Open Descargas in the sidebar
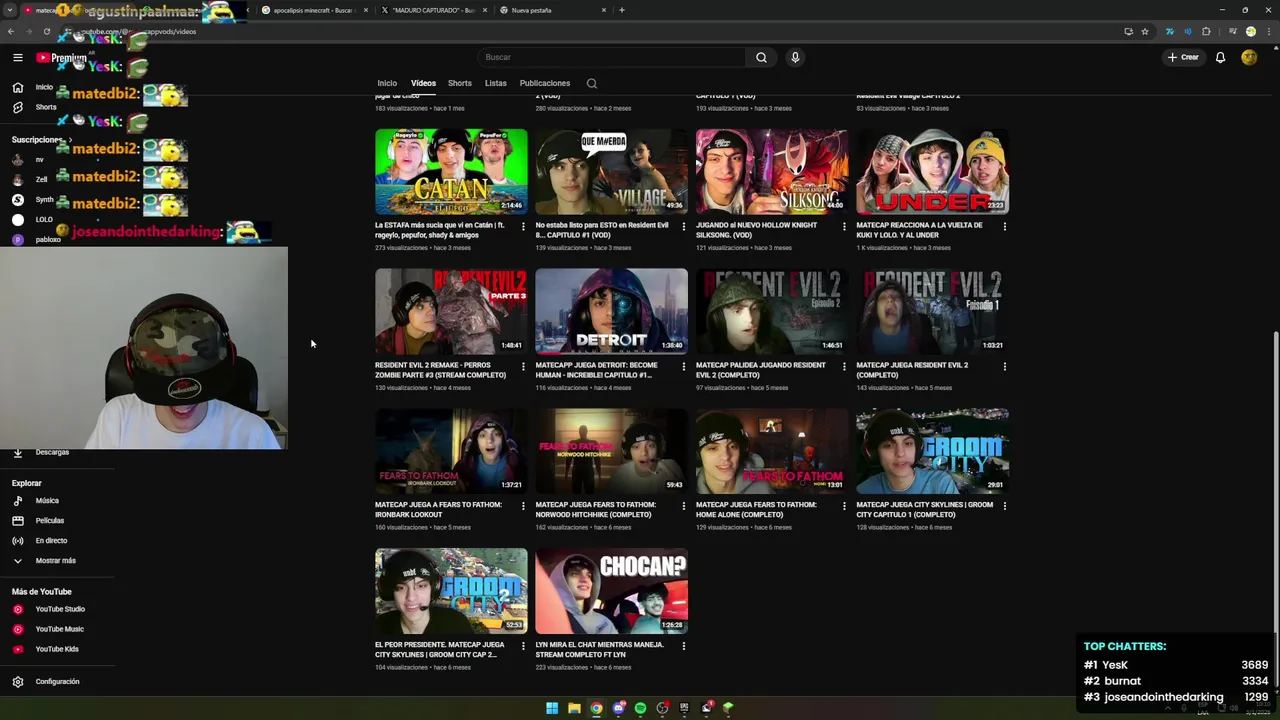Screen dimensions: 1280x720 [x=52, y=452]
